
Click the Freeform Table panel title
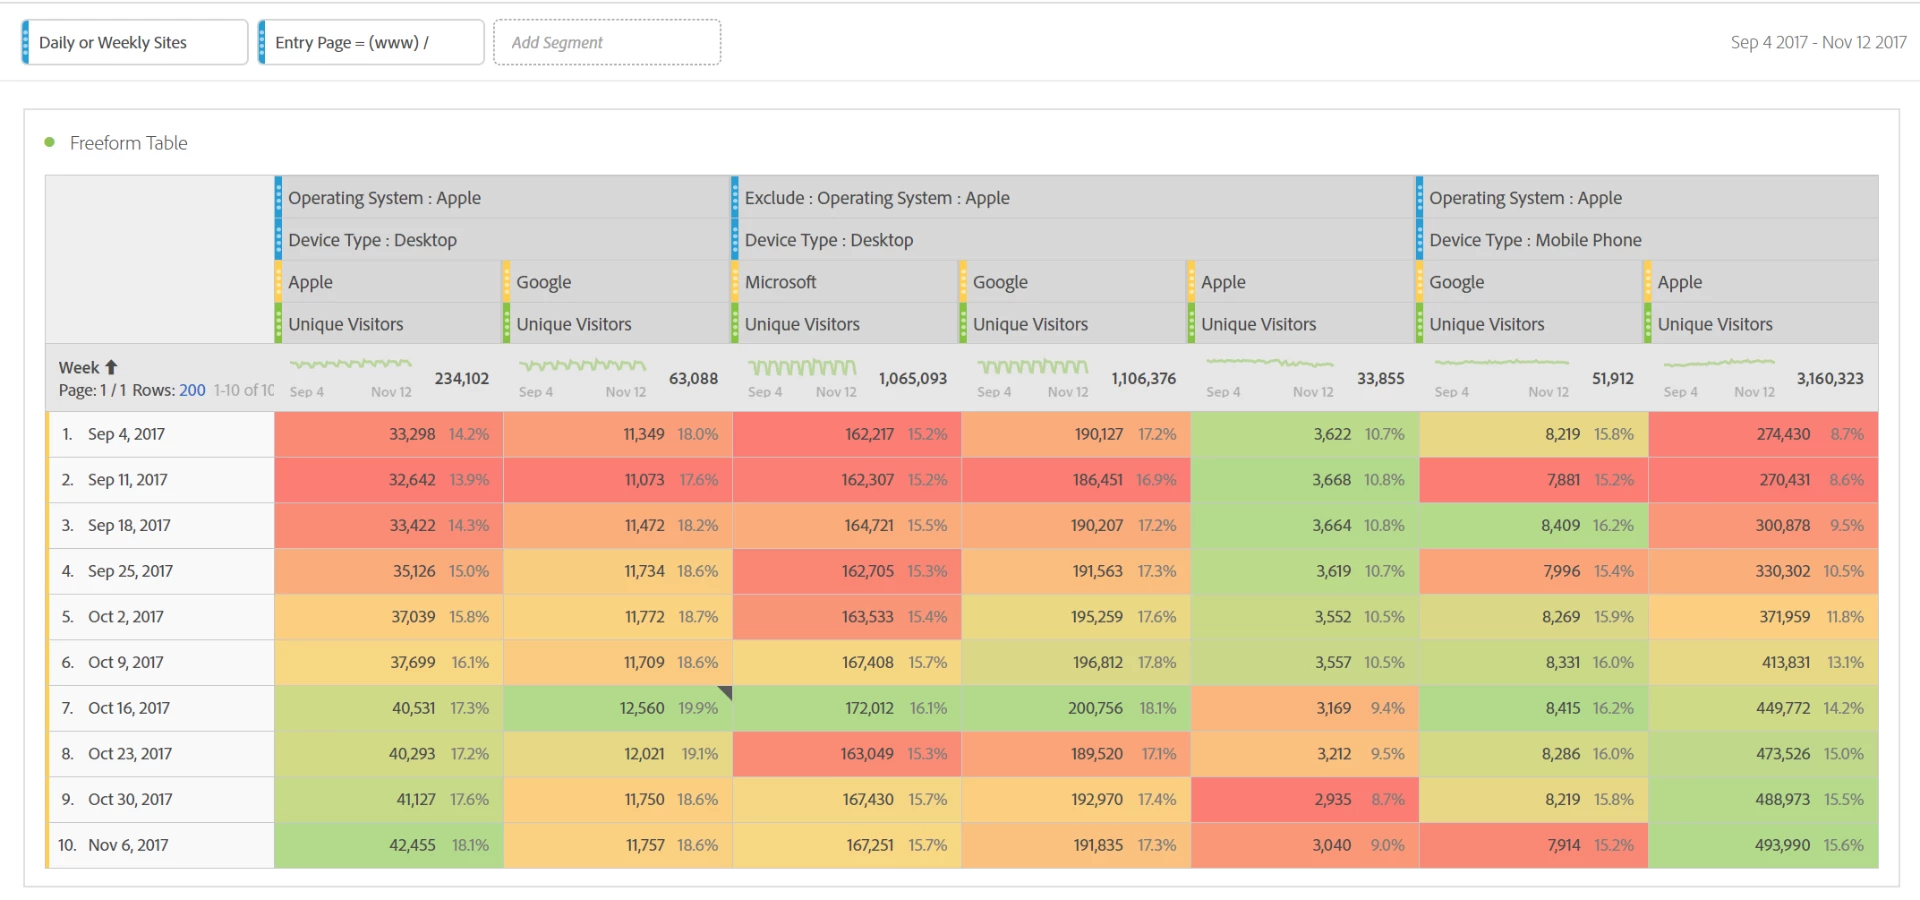pos(129,143)
